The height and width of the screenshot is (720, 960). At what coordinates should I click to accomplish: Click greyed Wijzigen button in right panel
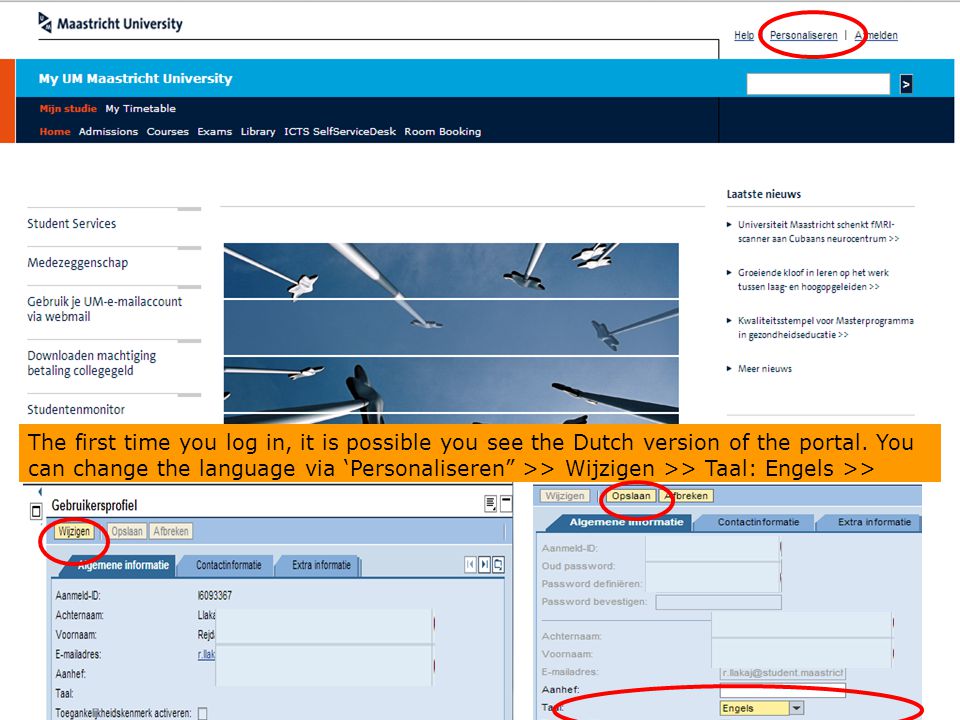click(565, 496)
